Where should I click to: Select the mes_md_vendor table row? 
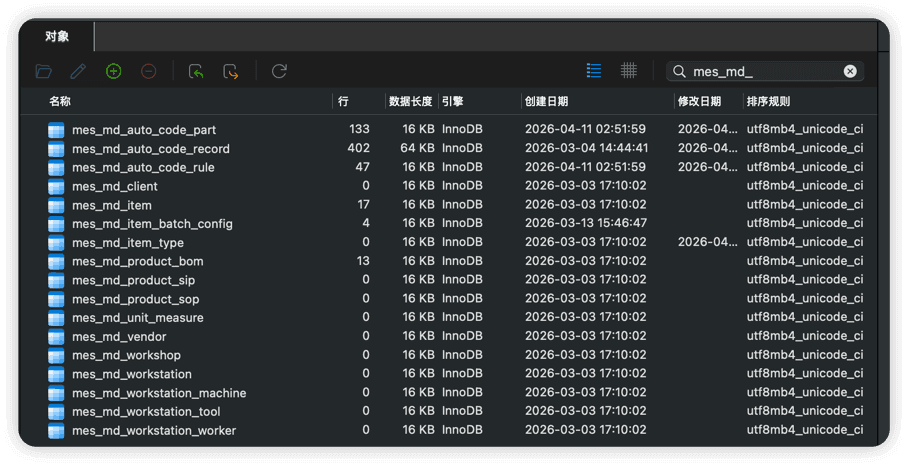point(119,337)
